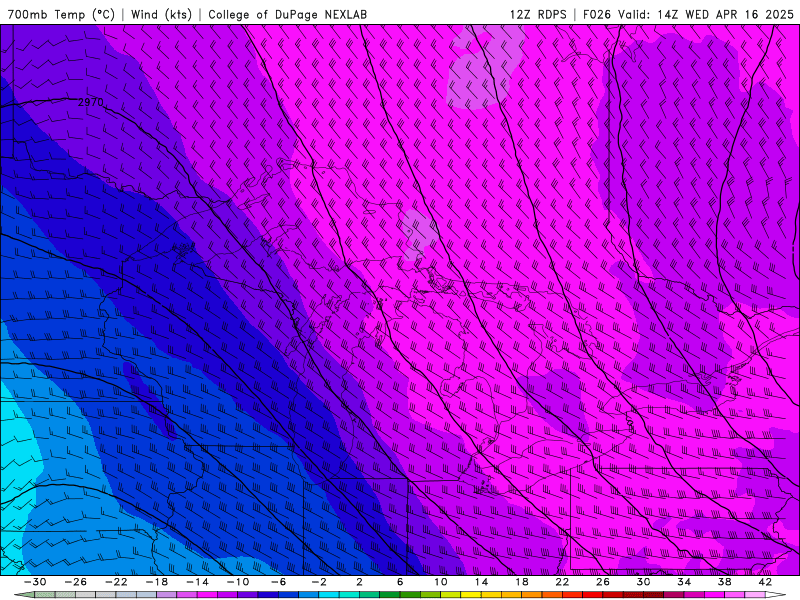The width and height of the screenshot is (800, 600).
Task: Click the '42' colorbar tick label
Action: pyautogui.click(x=765, y=582)
